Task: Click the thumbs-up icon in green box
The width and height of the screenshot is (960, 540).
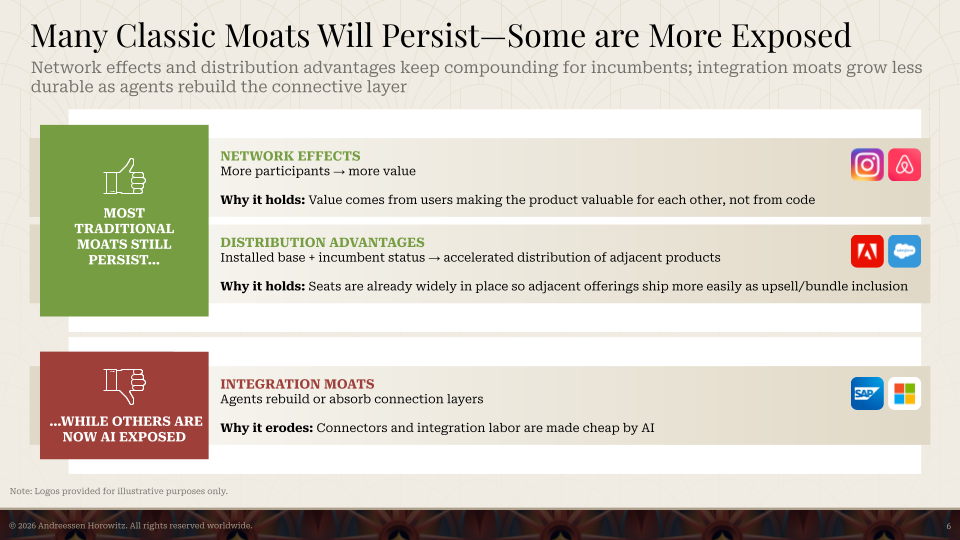Action: [x=124, y=176]
